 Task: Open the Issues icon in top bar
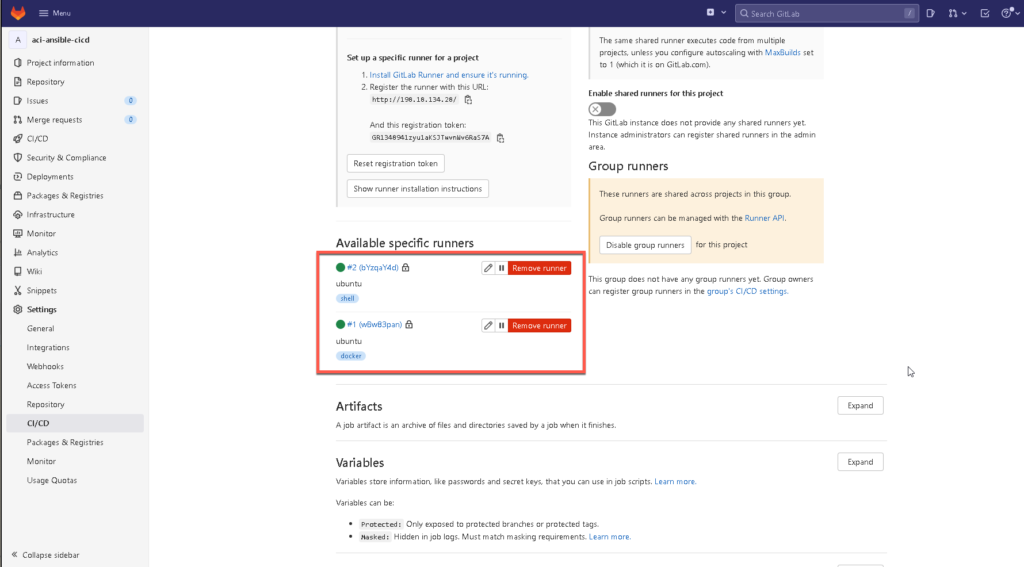tap(931, 13)
